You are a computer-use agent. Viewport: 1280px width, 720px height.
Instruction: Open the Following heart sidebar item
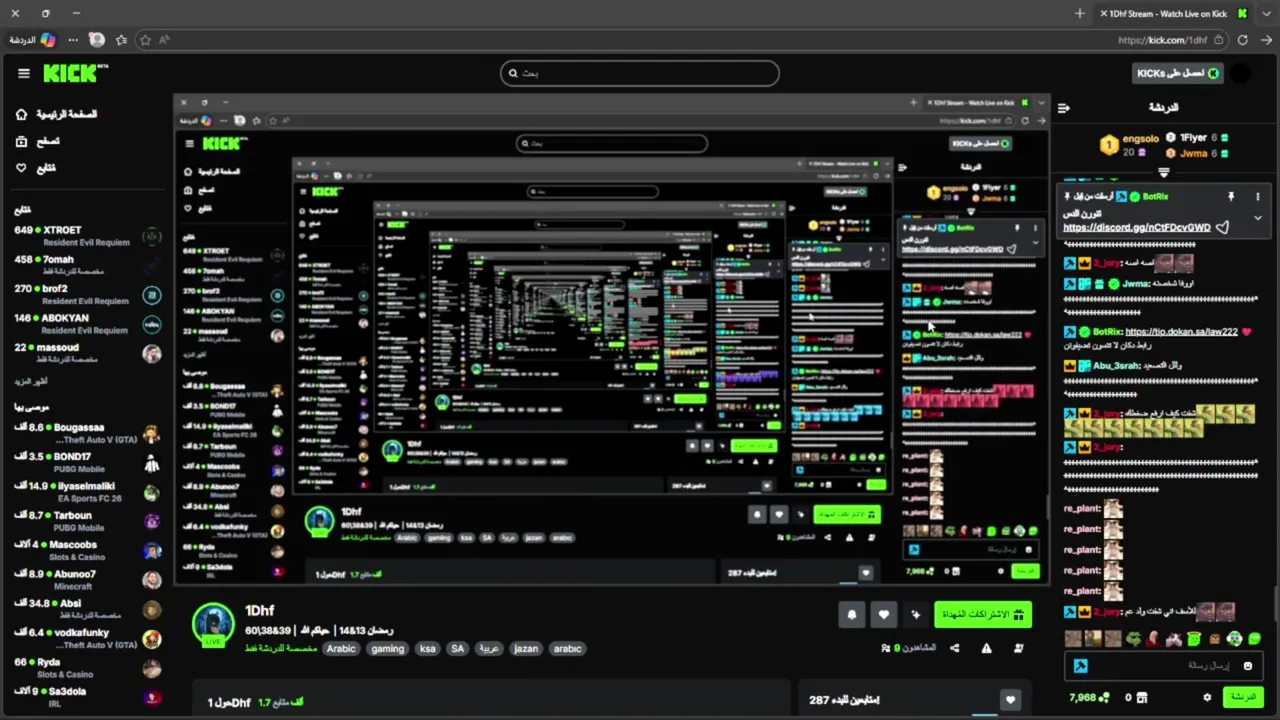tap(36, 168)
